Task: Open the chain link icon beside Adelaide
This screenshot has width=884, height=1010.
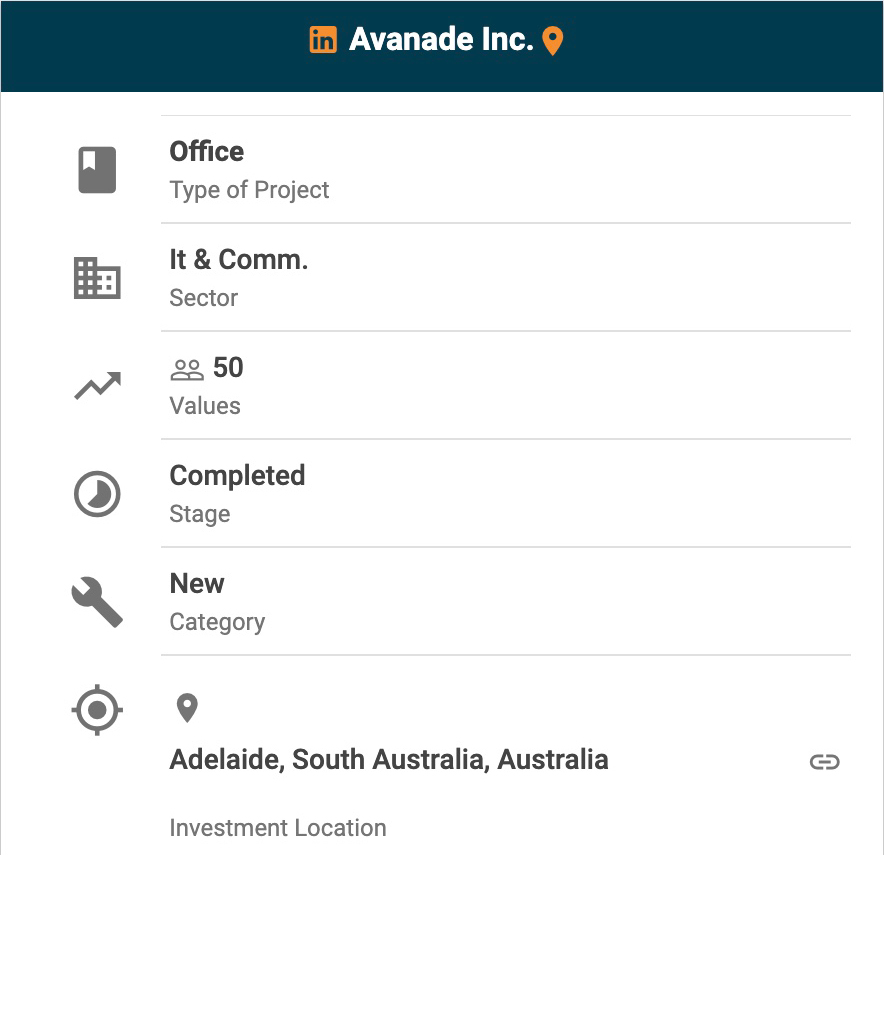Action: pos(824,763)
